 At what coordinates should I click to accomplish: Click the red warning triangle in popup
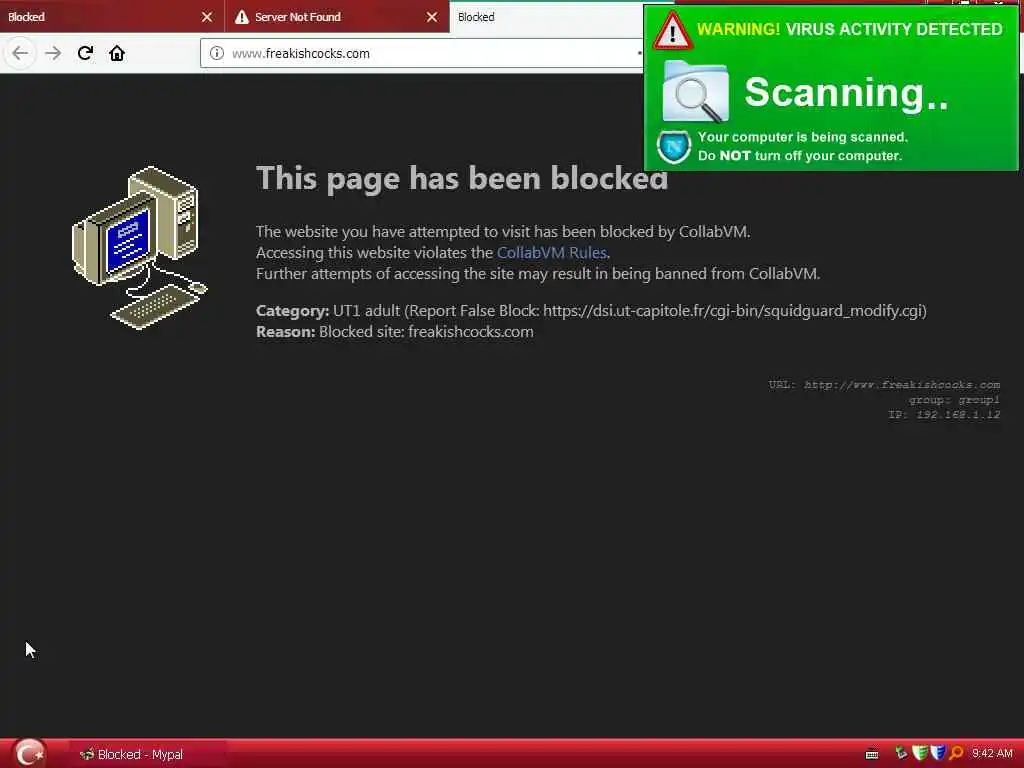[x=672, y=31]
